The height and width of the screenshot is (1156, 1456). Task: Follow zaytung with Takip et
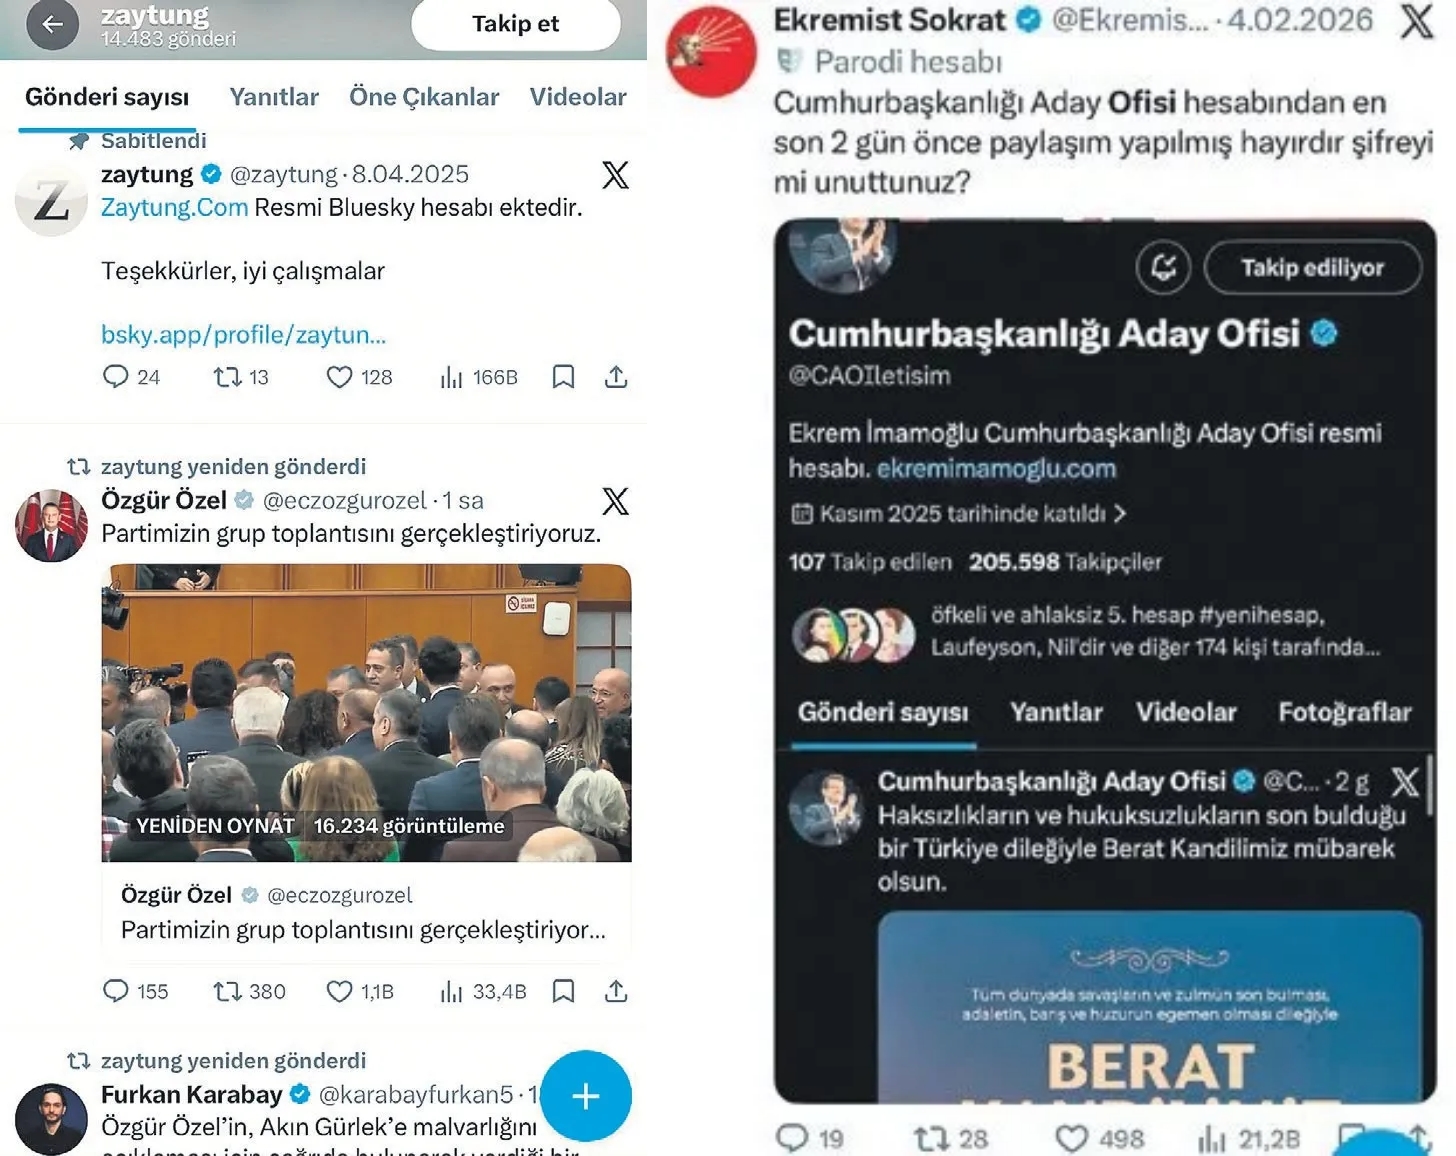pyautogui.click(x=516, y=24)
